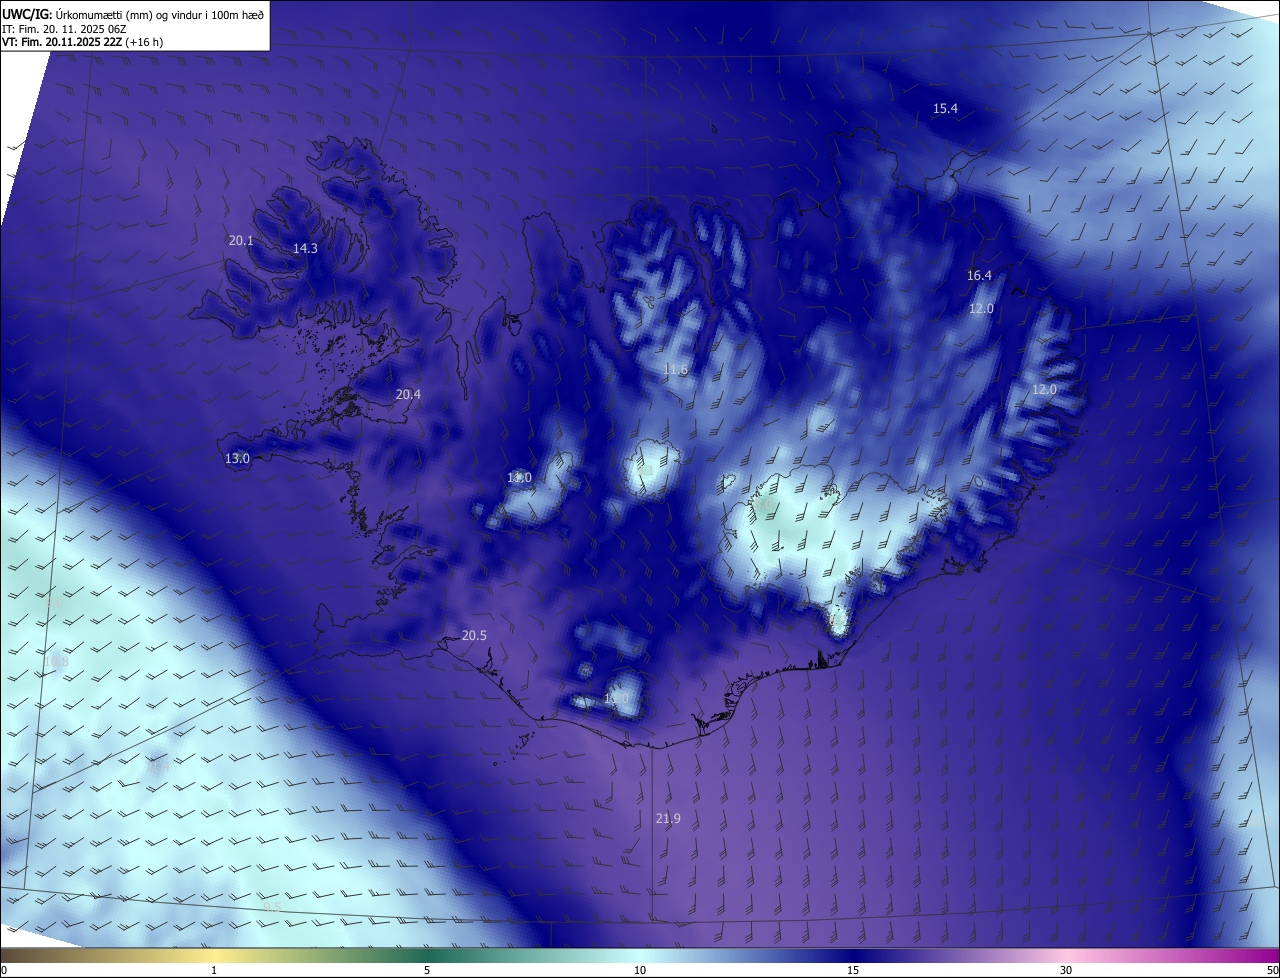Click the 20.1 value label

click(241, 240)
